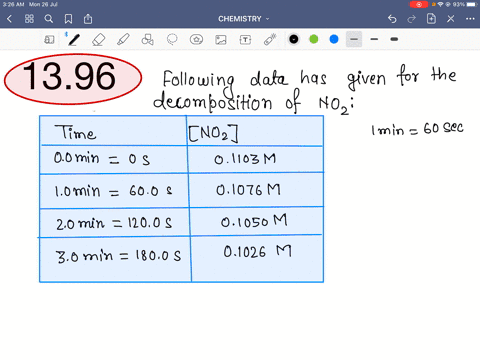The image size is (480, 360).
Task: Tap the 13.96 problem number label
Action: pos(73,79)
